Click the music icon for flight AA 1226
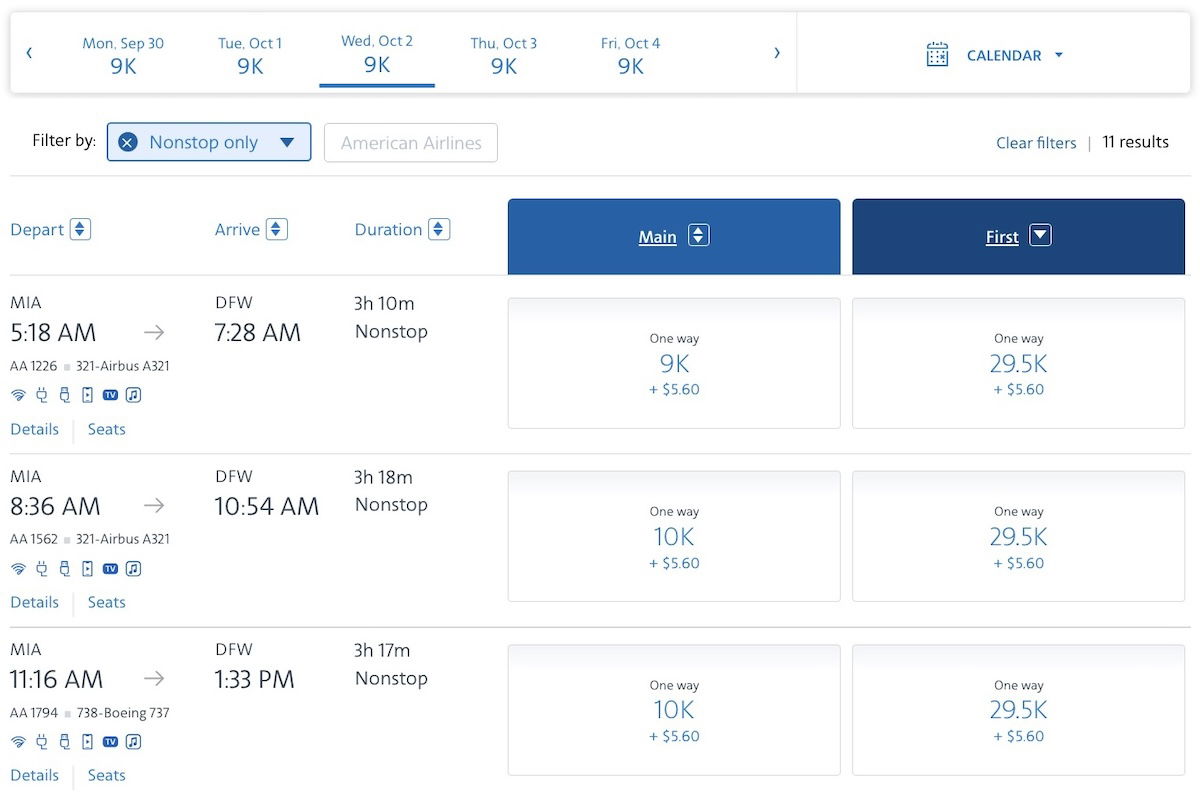 pyautogui.click(x=133, y=395)
